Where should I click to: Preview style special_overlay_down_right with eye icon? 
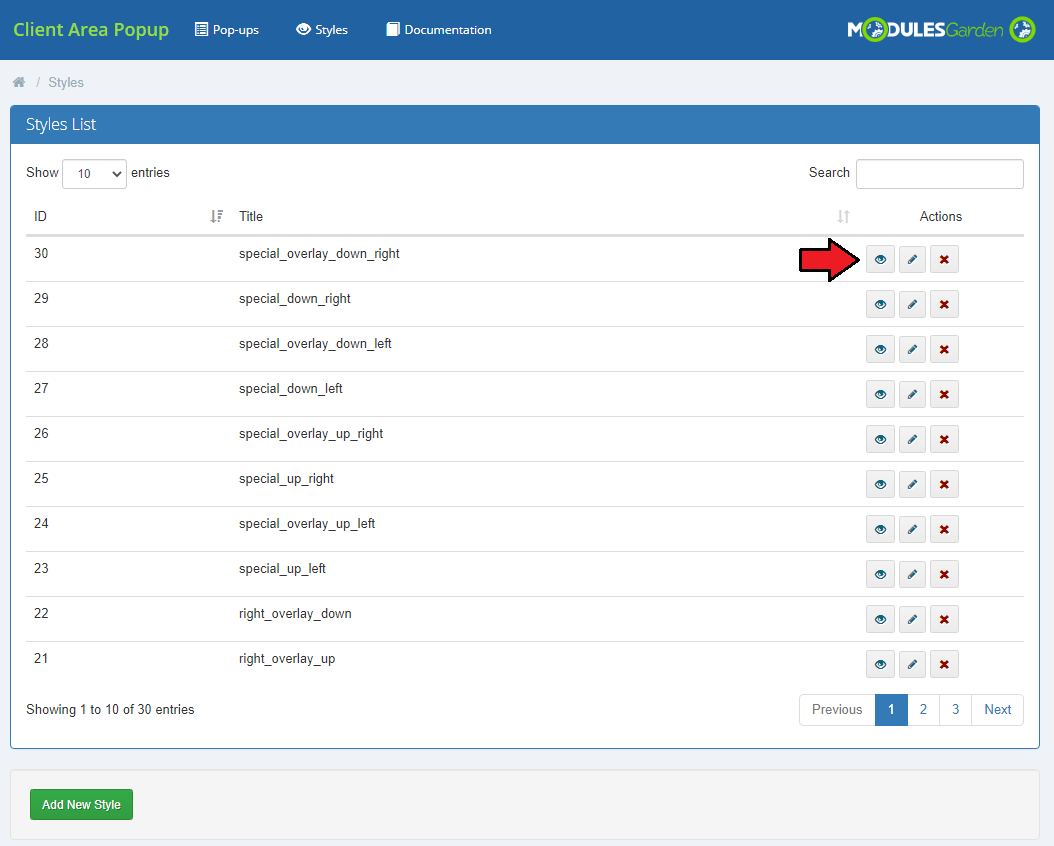pos(880,259)
